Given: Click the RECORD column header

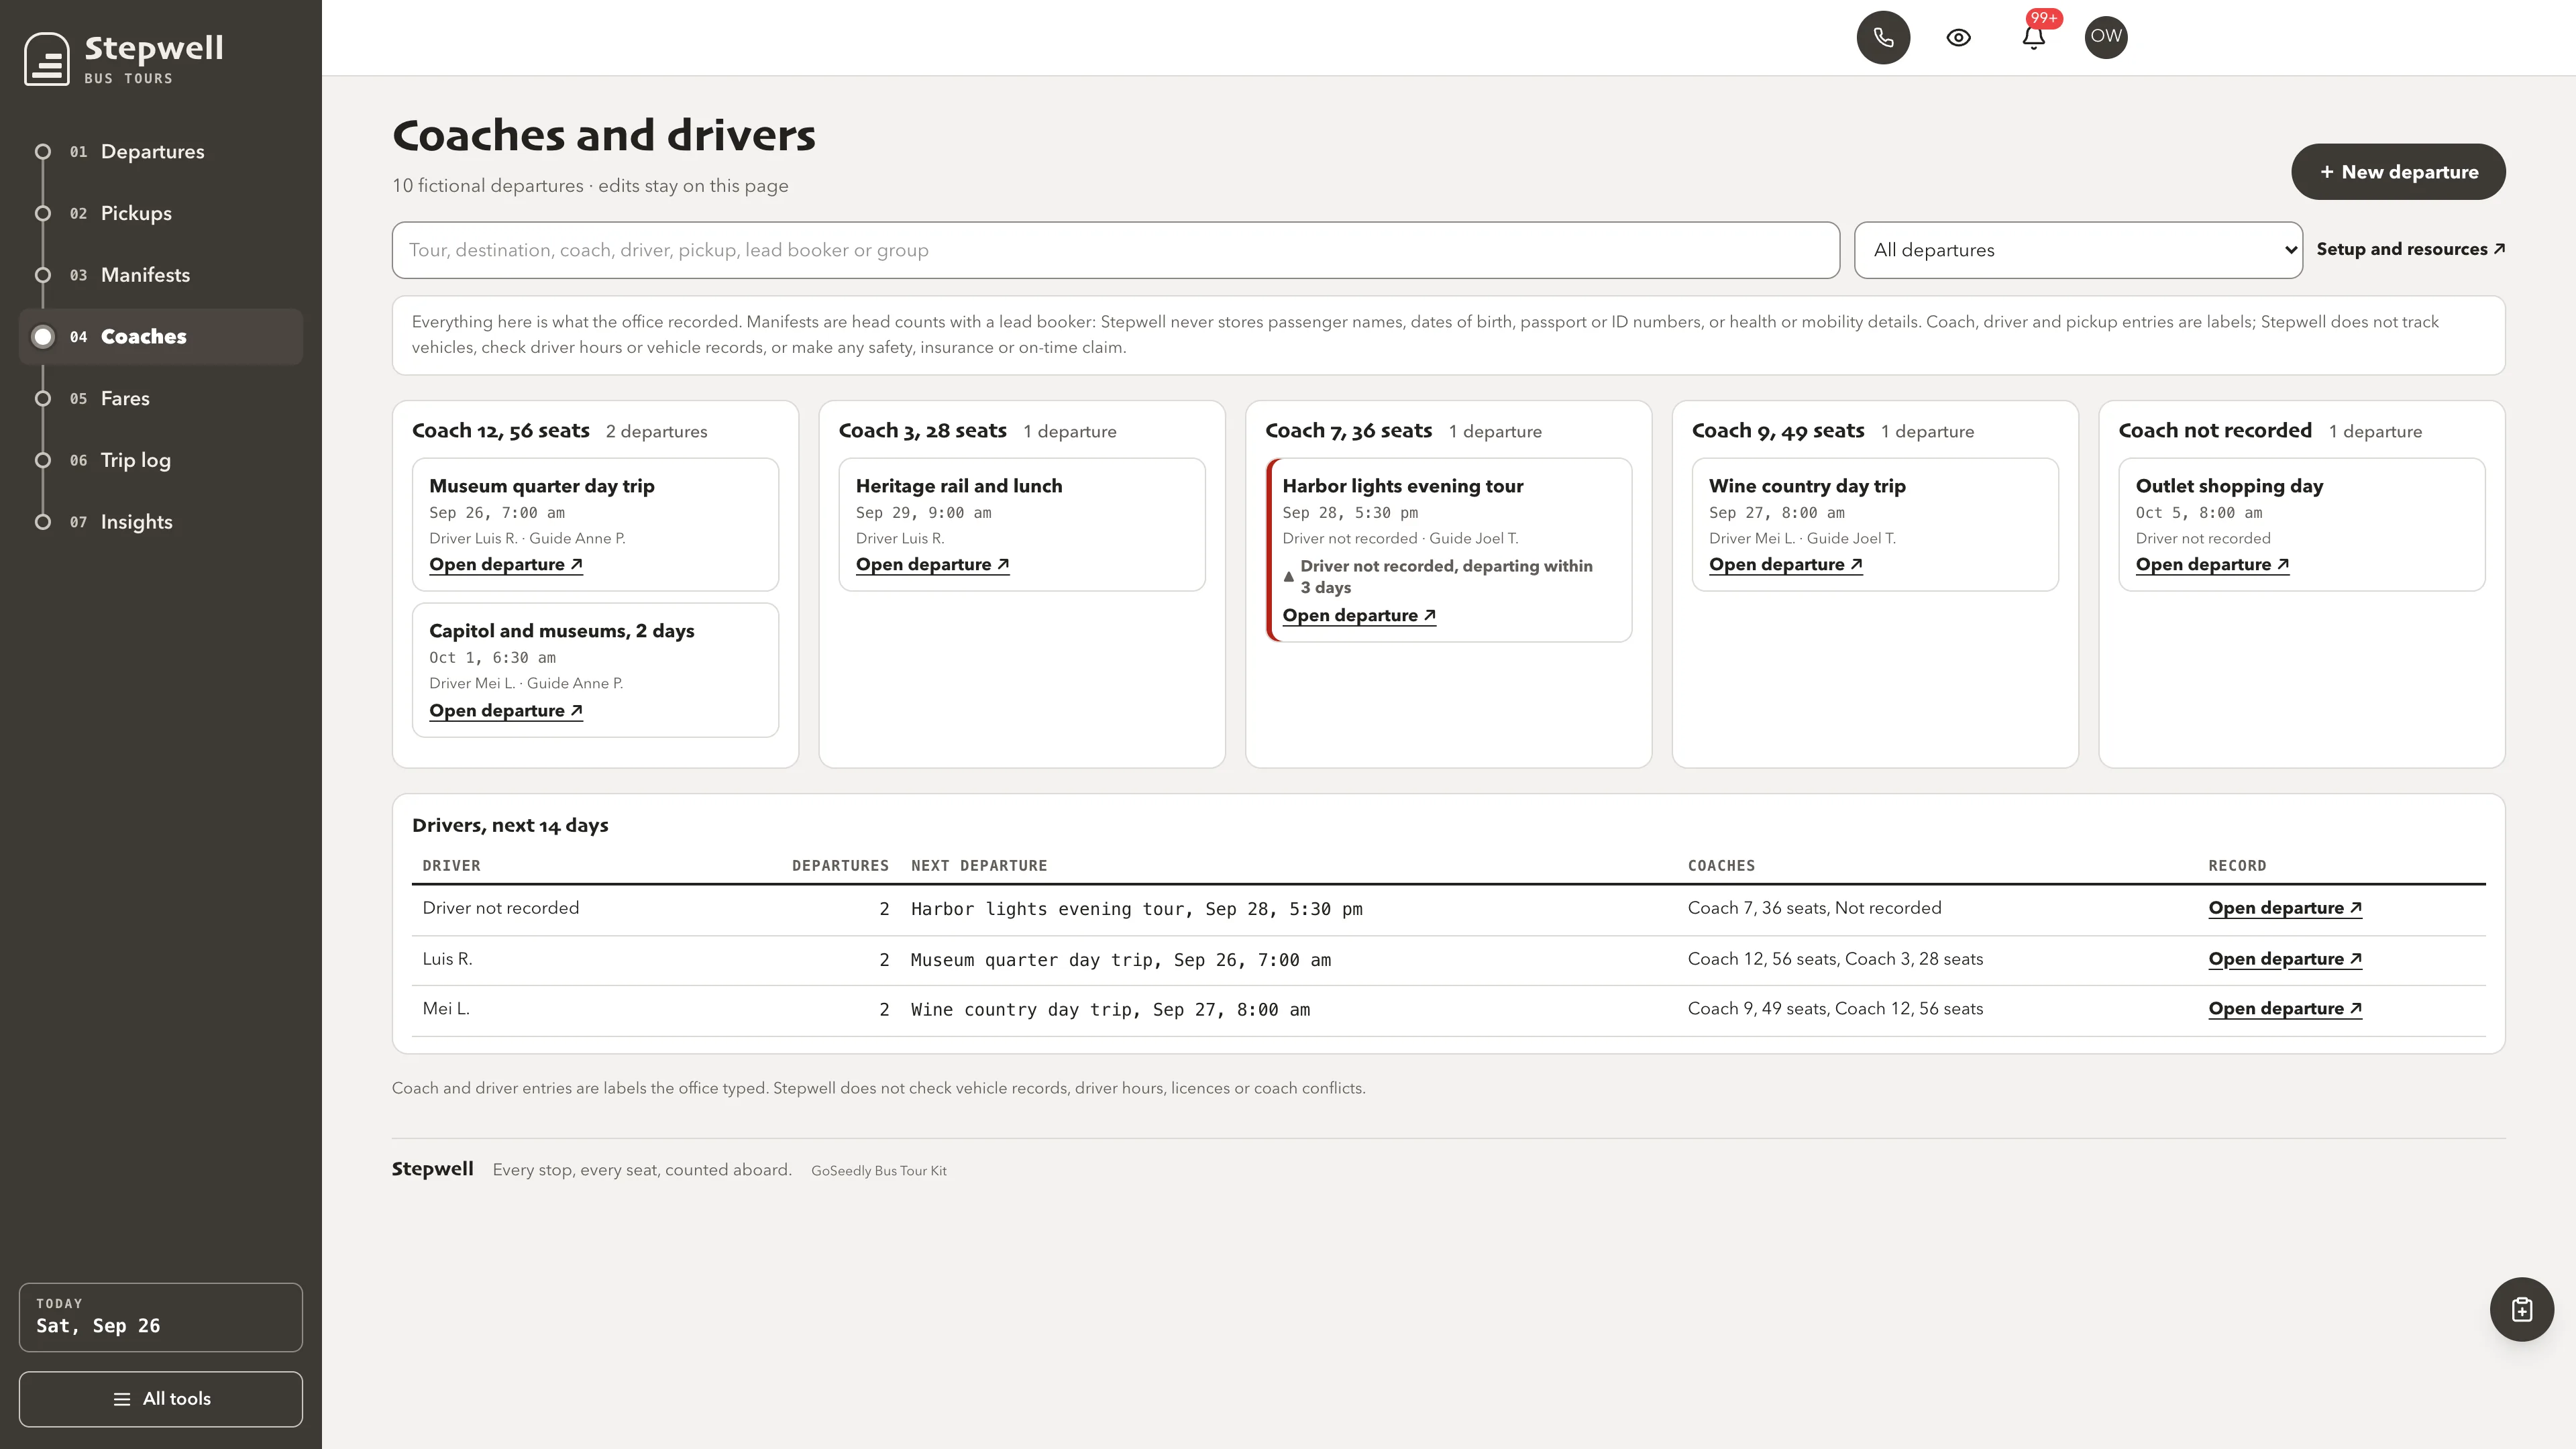Looking at the screenshot, I should [2237, 866].
